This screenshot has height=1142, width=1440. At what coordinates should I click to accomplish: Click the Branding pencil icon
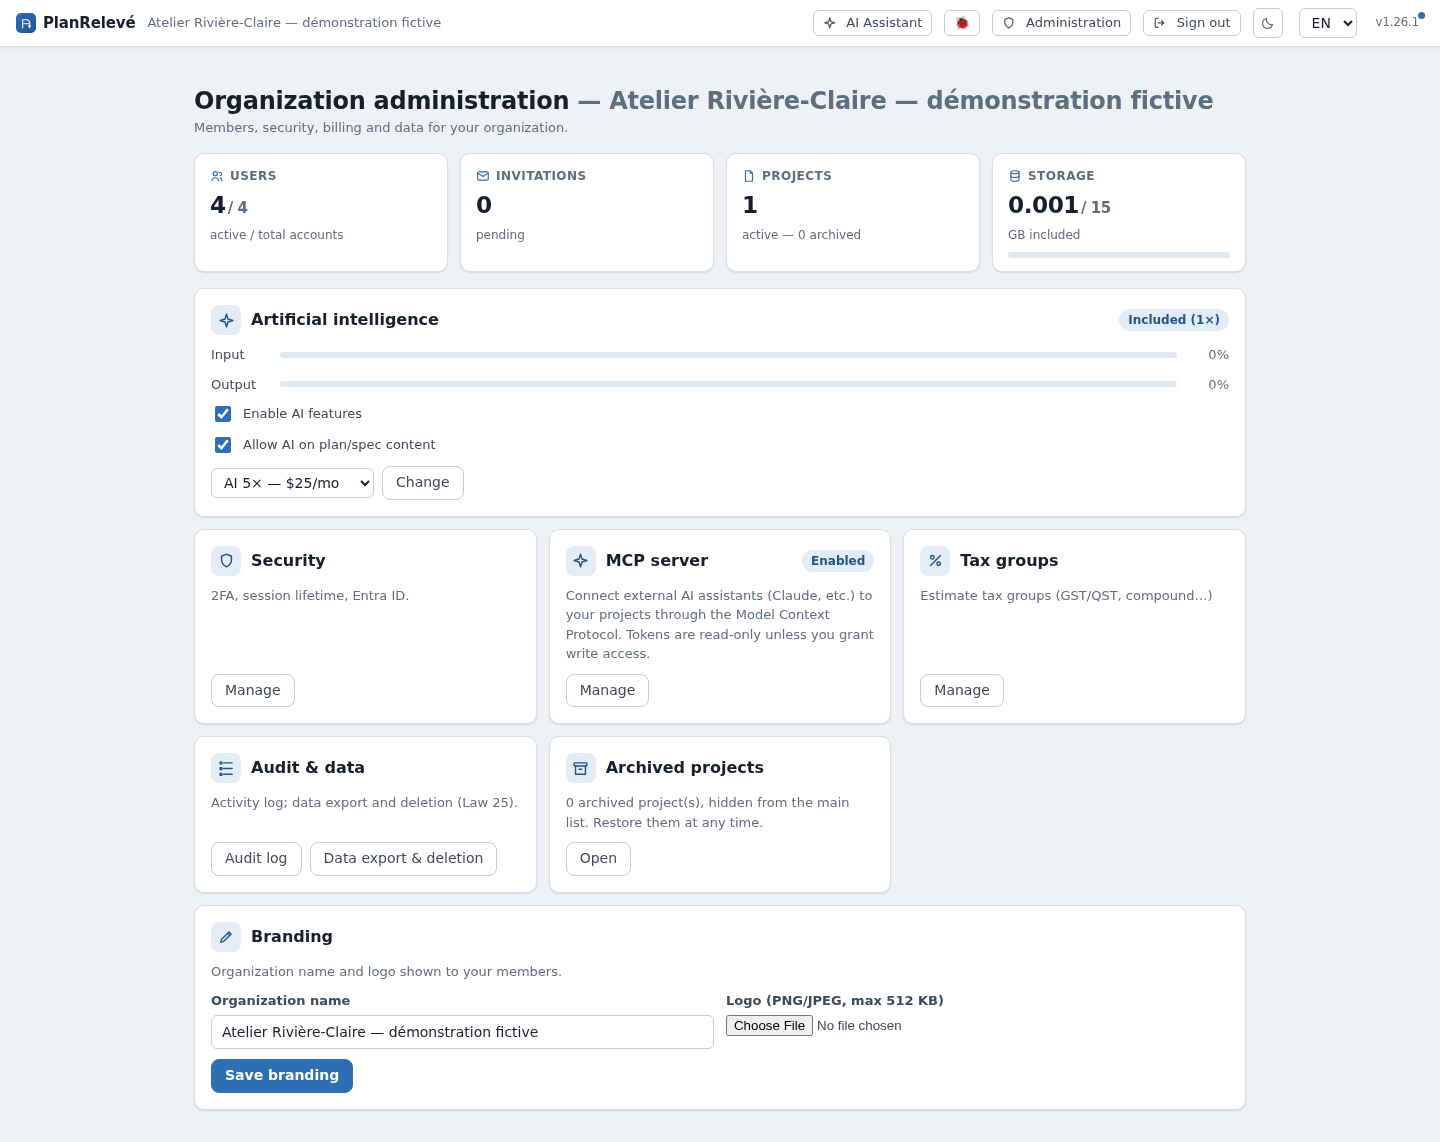point(226,937)
